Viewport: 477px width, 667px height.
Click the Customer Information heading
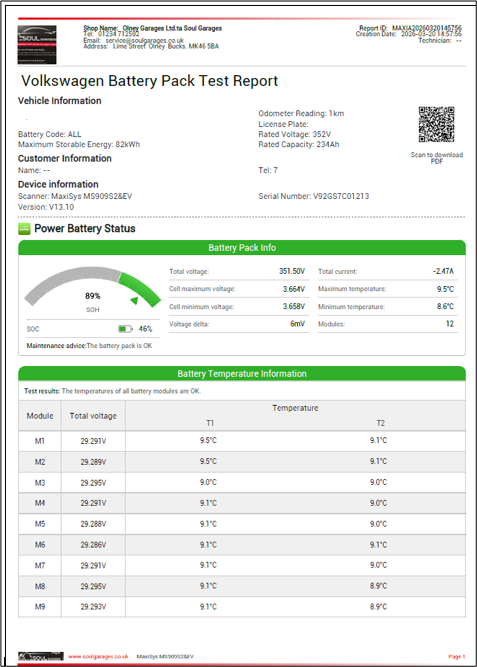(x=65, y=158)
